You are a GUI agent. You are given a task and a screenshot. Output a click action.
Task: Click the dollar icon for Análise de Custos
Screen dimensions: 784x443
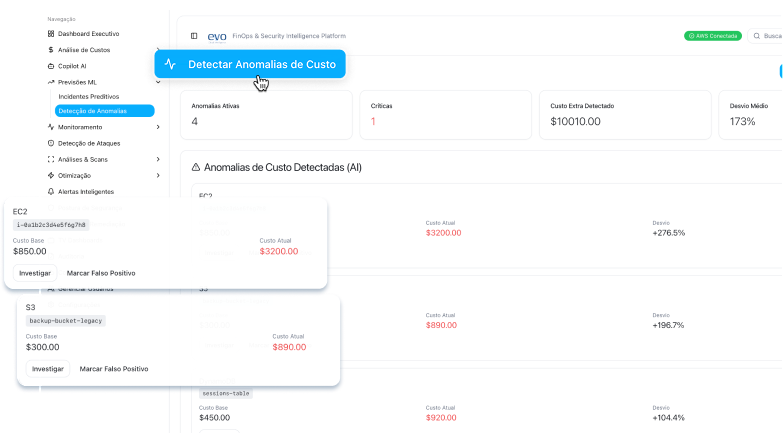tap(50, 49)
